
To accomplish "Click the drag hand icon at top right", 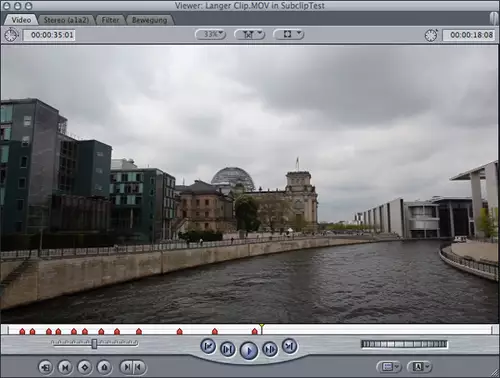I will coord(494,18).
